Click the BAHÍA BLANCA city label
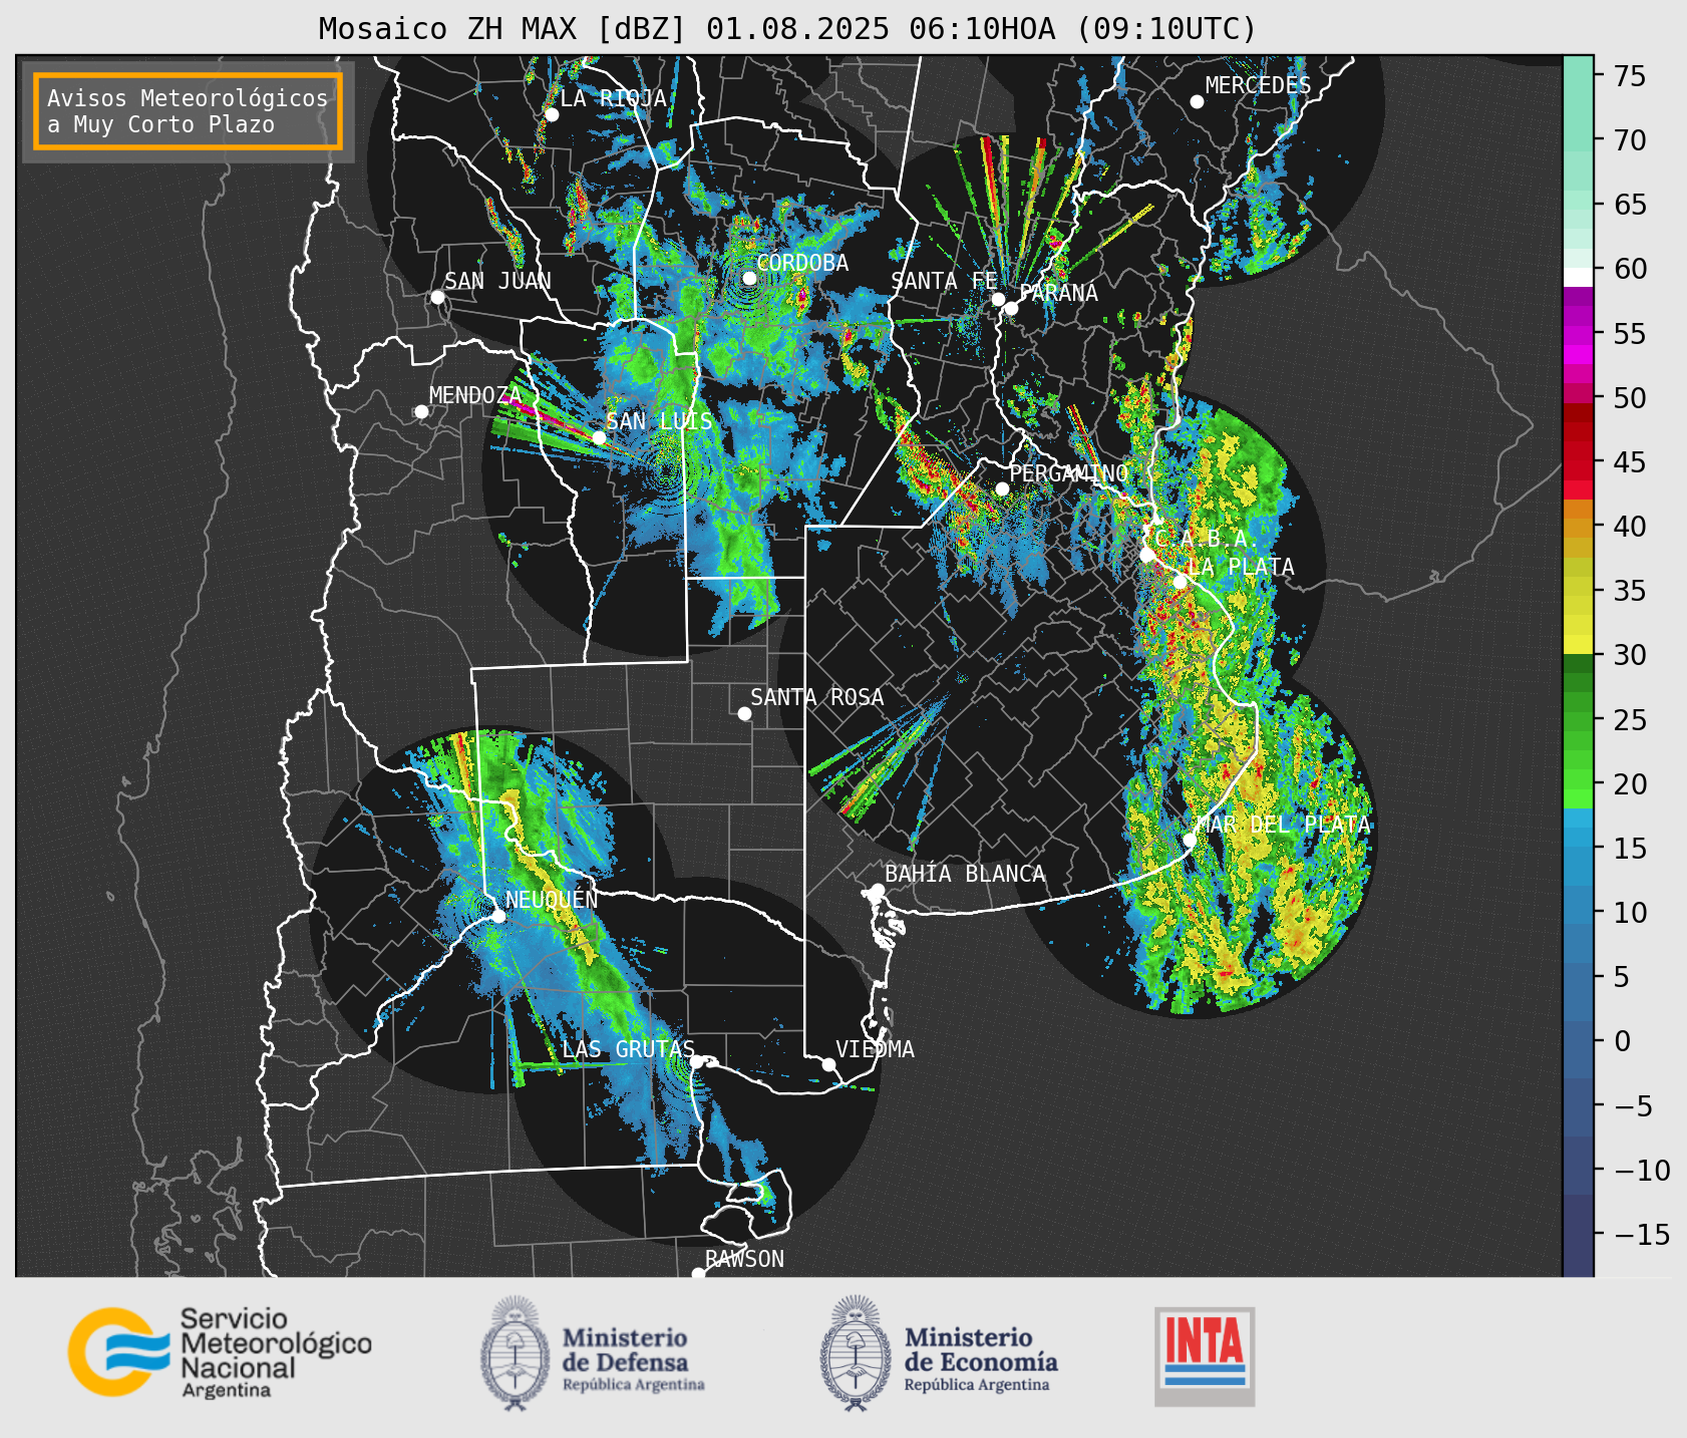This screenshot has height=1438, width=1687. point(965,874)
